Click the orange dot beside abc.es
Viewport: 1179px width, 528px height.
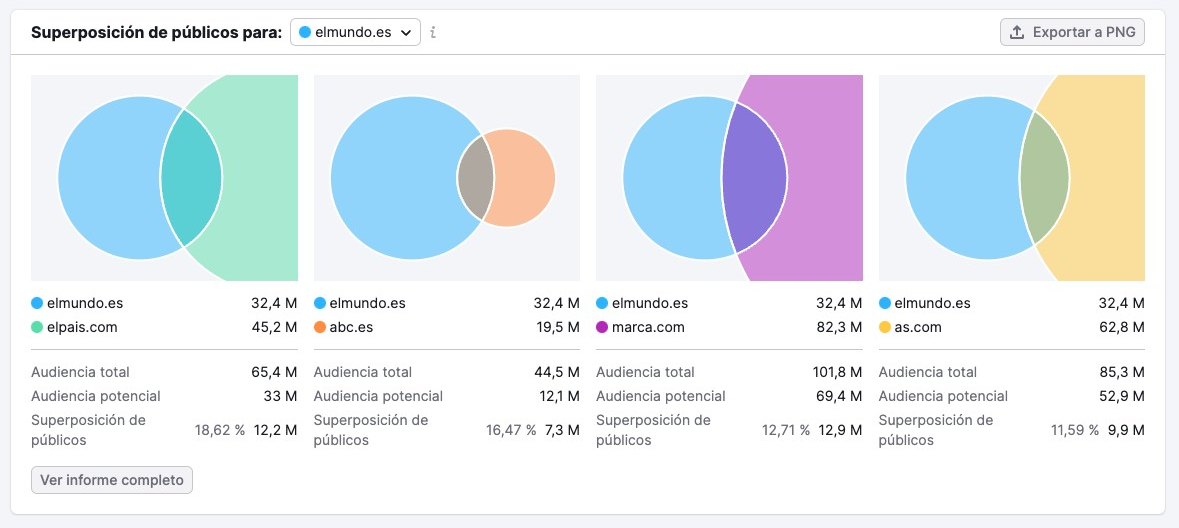[320, 327]
